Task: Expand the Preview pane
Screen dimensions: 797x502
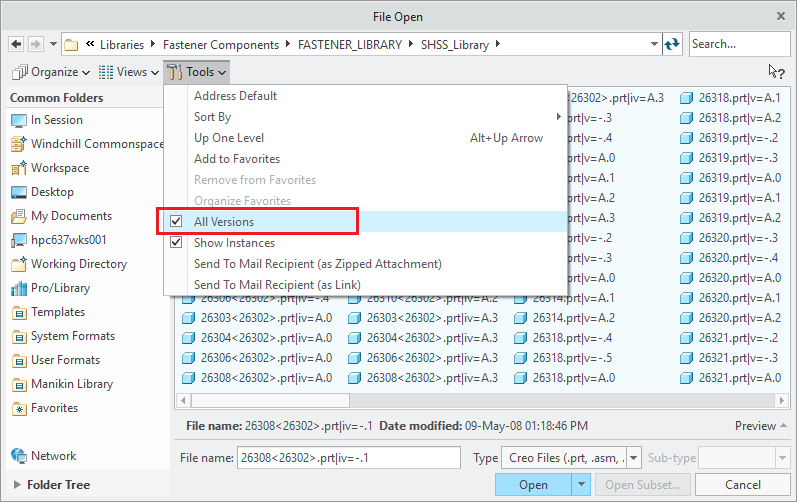Action: click(760, 426)
